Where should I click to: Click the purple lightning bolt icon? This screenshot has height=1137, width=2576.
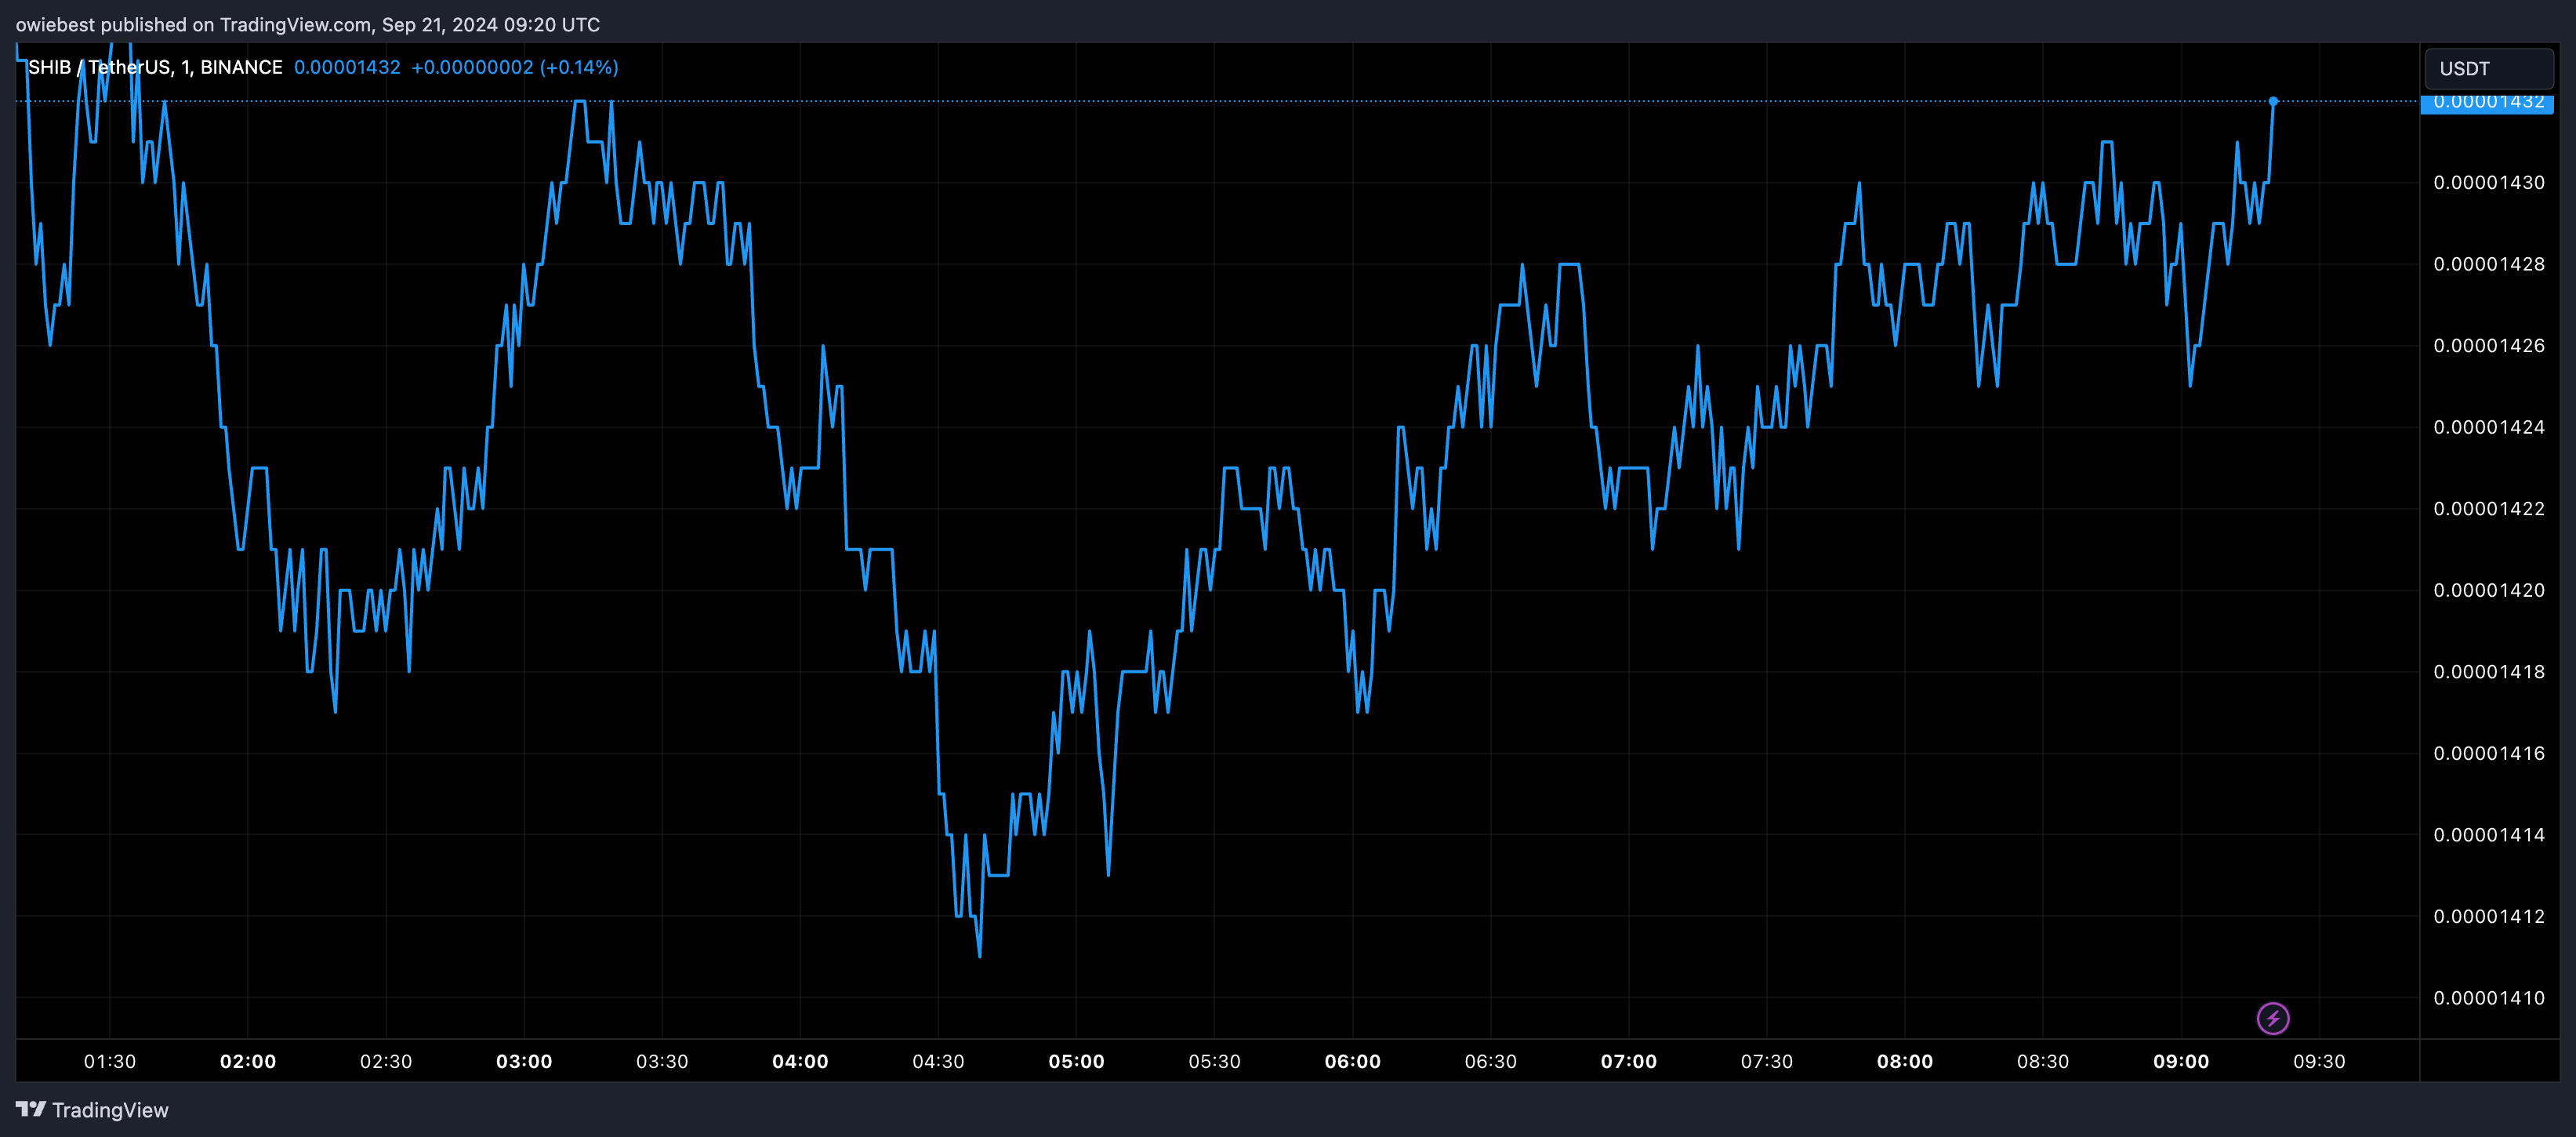click(x=2272, y=1018)
